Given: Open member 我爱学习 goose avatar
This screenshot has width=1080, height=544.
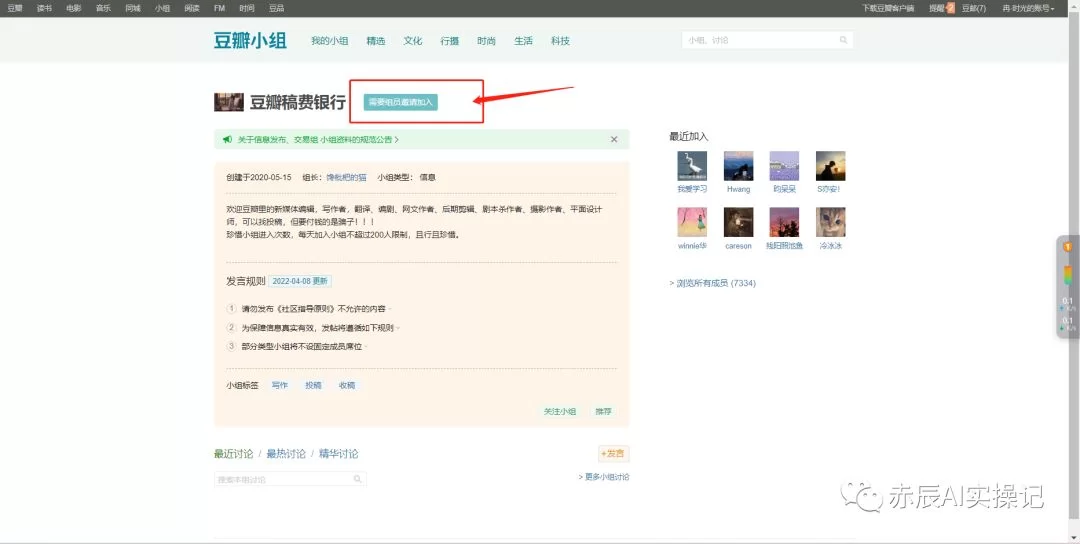Looking at the screenshot, I should (692, 166).
